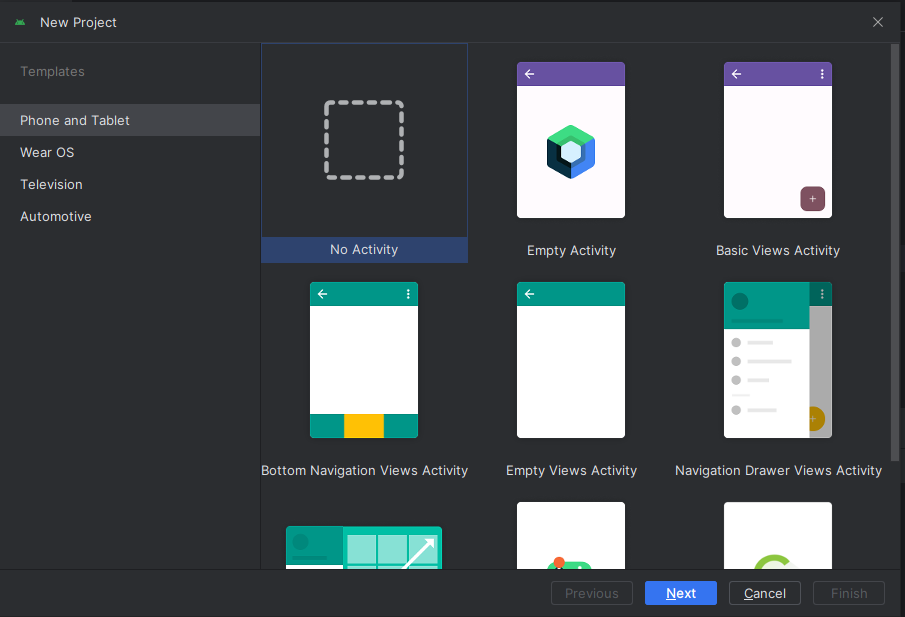The height and width of the screenshot is (617, 905).
Task: Click the Android logo in title bar
Action: 20,22
